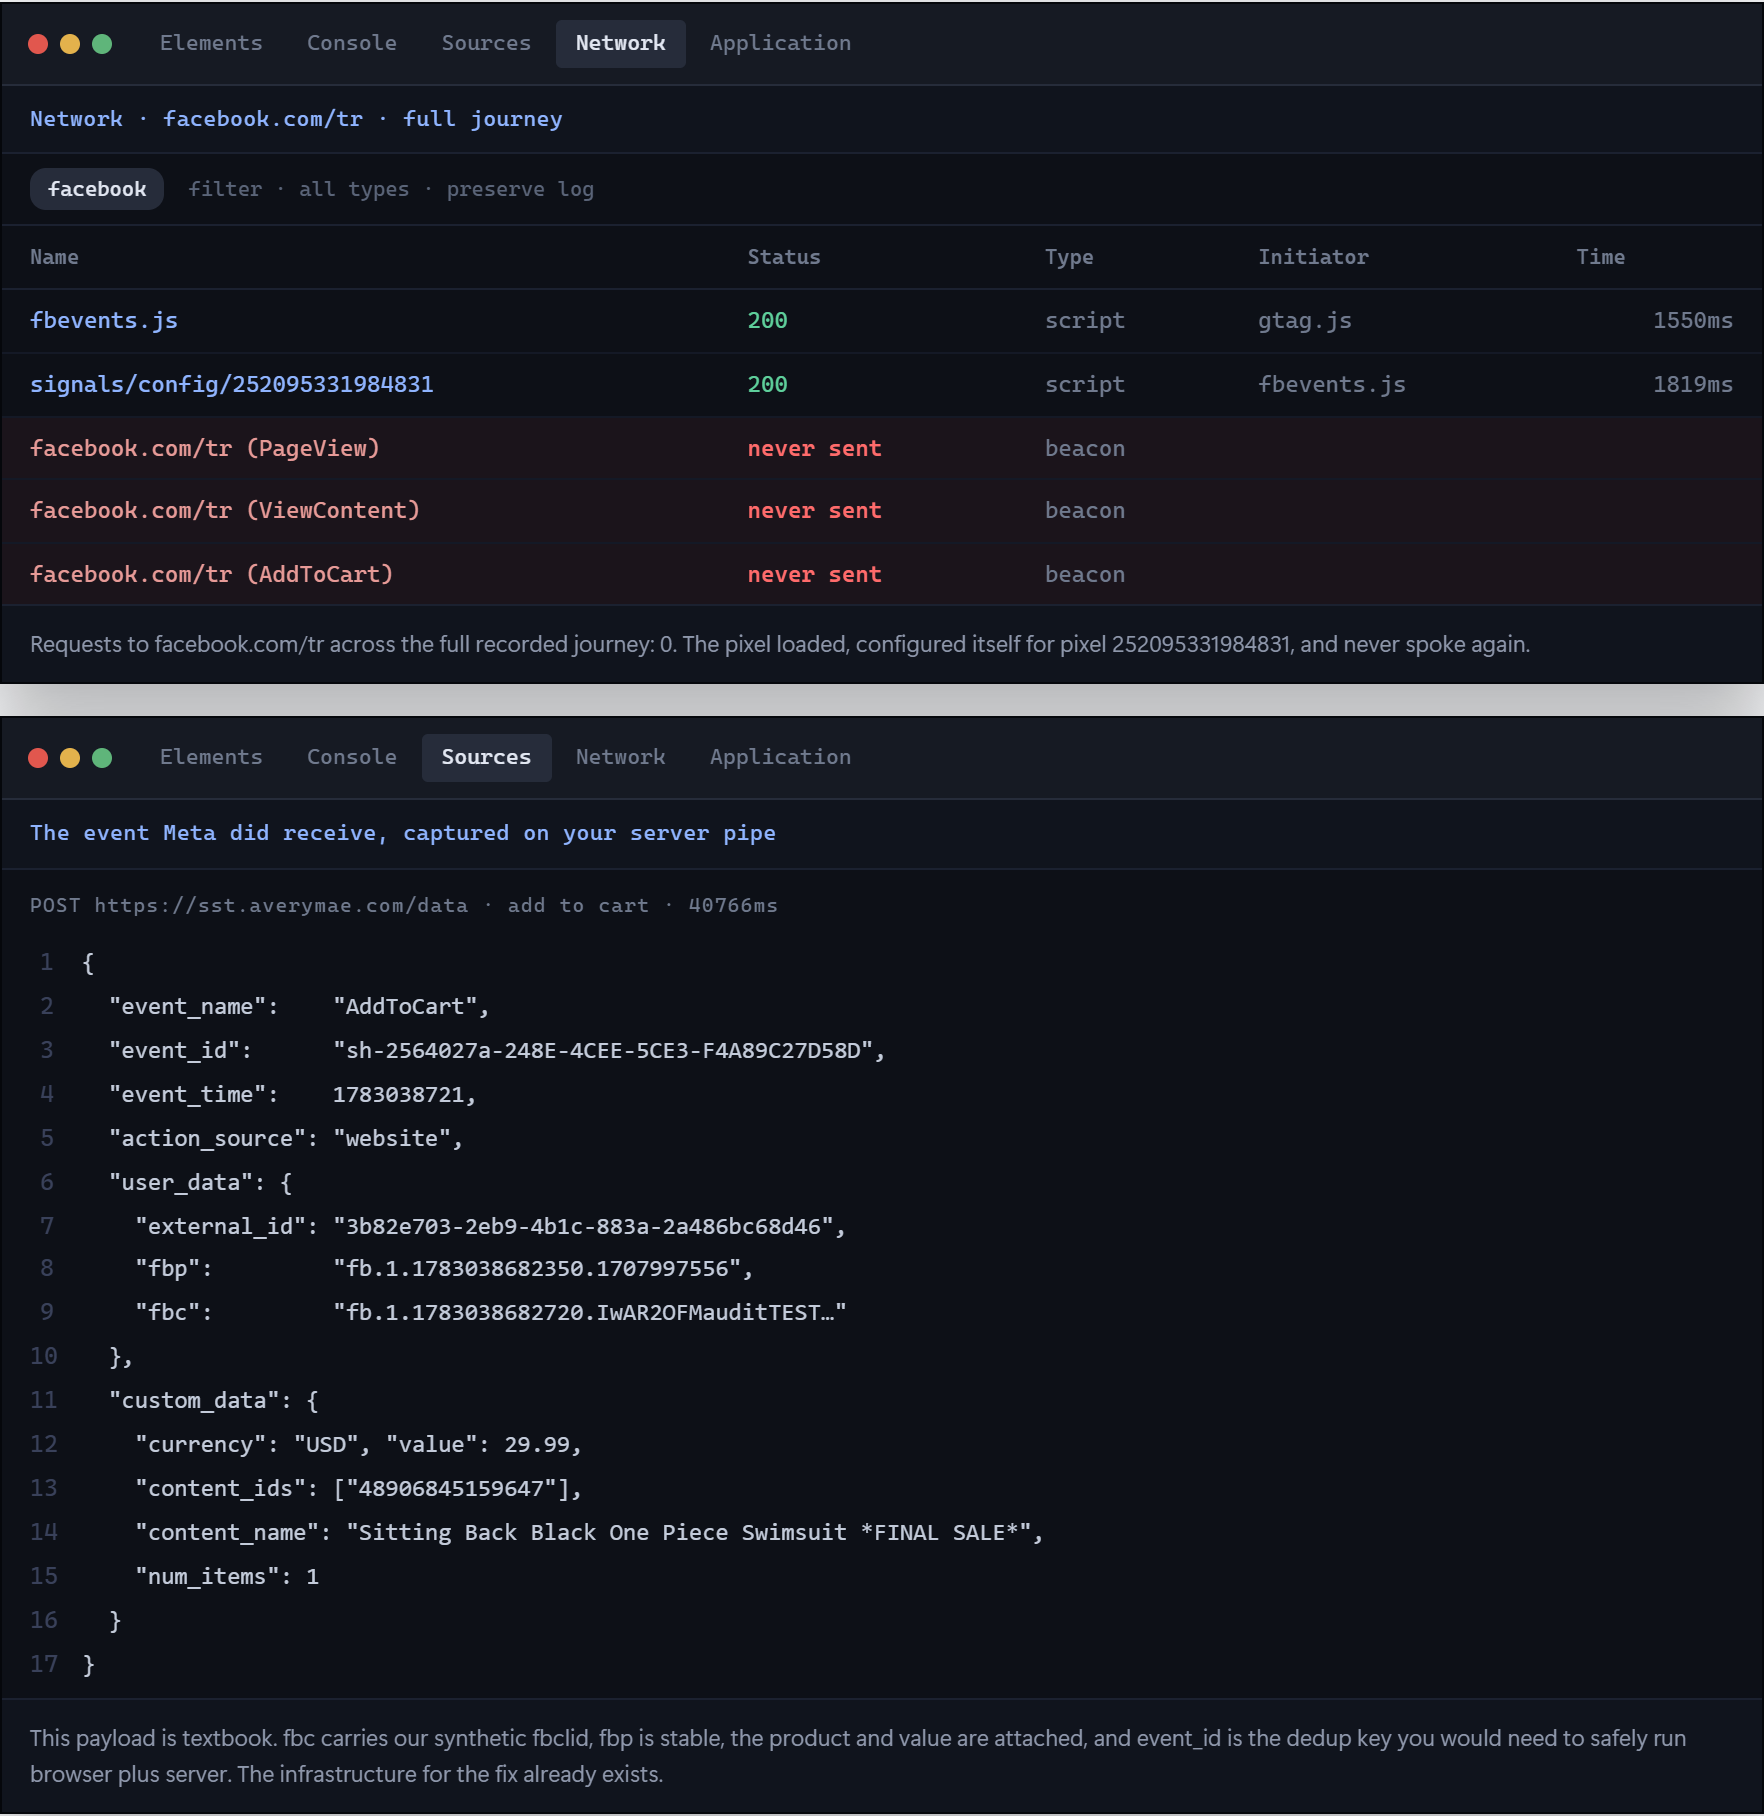The width and height of the screenshot is (1764, 1816).
Task: Click 'filter · all types · preserve log' text
Action: point(391,189)
